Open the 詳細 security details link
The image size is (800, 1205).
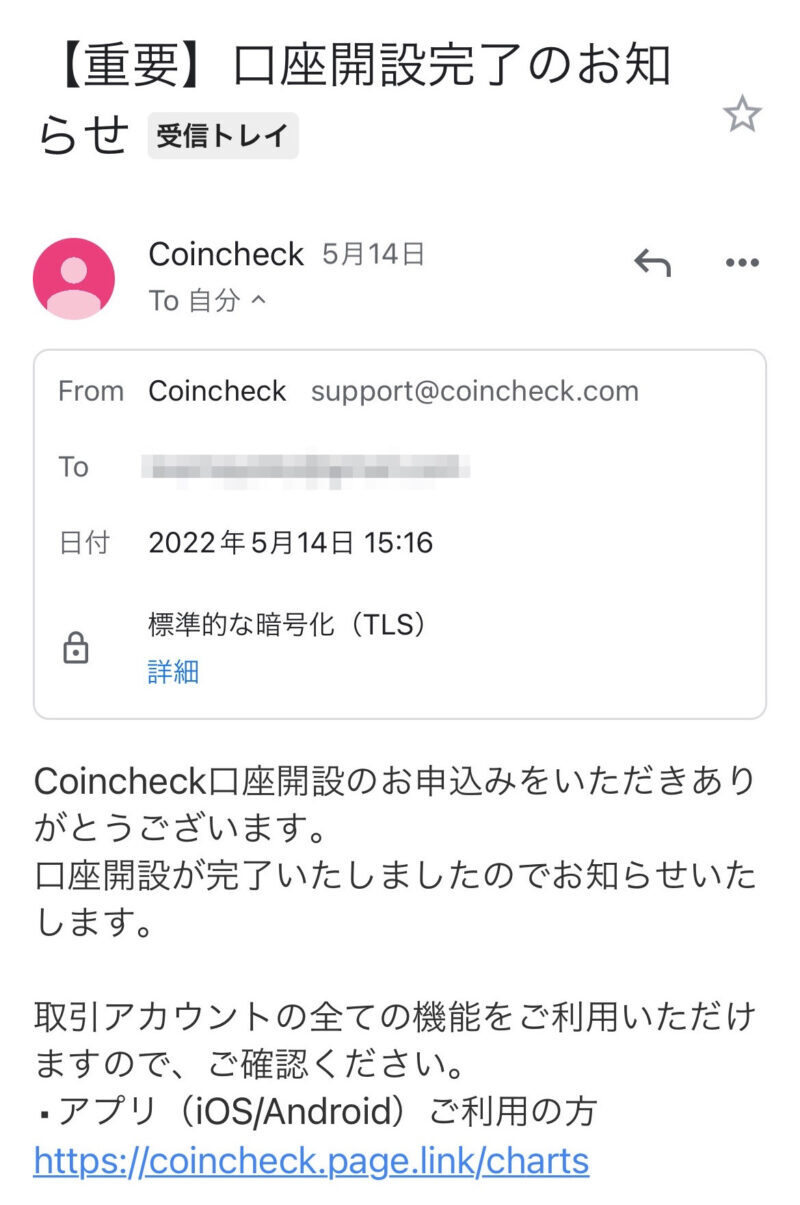(x=173, y=672)
